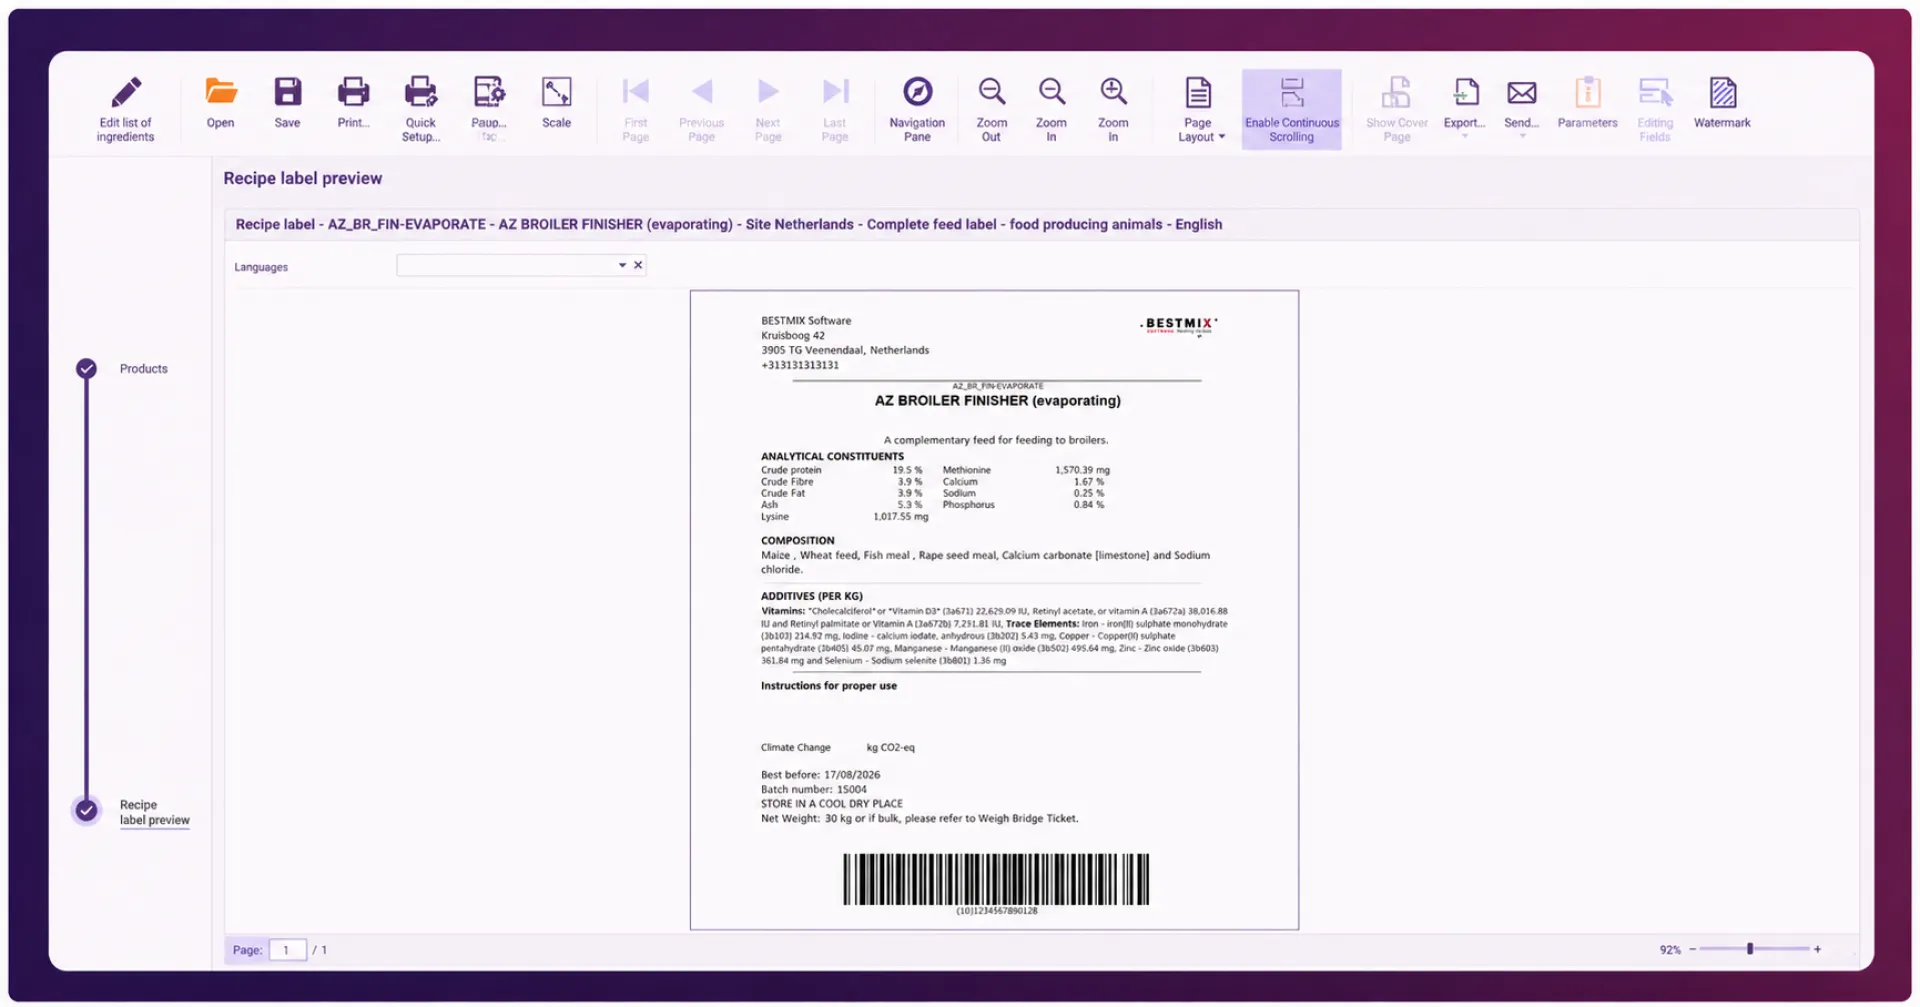Click the Products step checkmark circle
The image size is (1920, 1007).
pos(87,369)
